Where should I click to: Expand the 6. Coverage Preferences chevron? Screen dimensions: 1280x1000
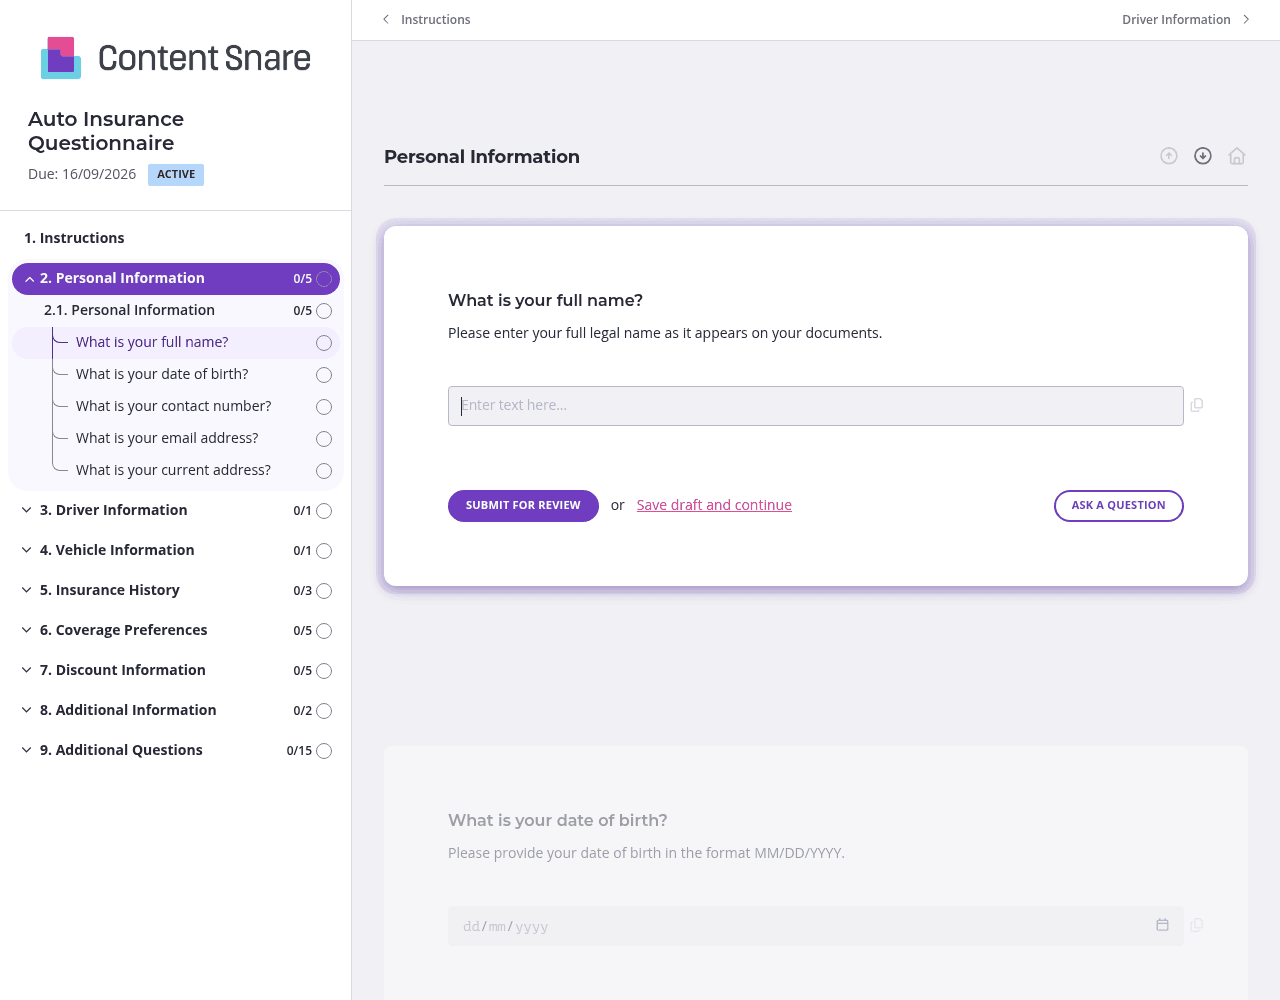pyautogui.click(x=27, y=630)
